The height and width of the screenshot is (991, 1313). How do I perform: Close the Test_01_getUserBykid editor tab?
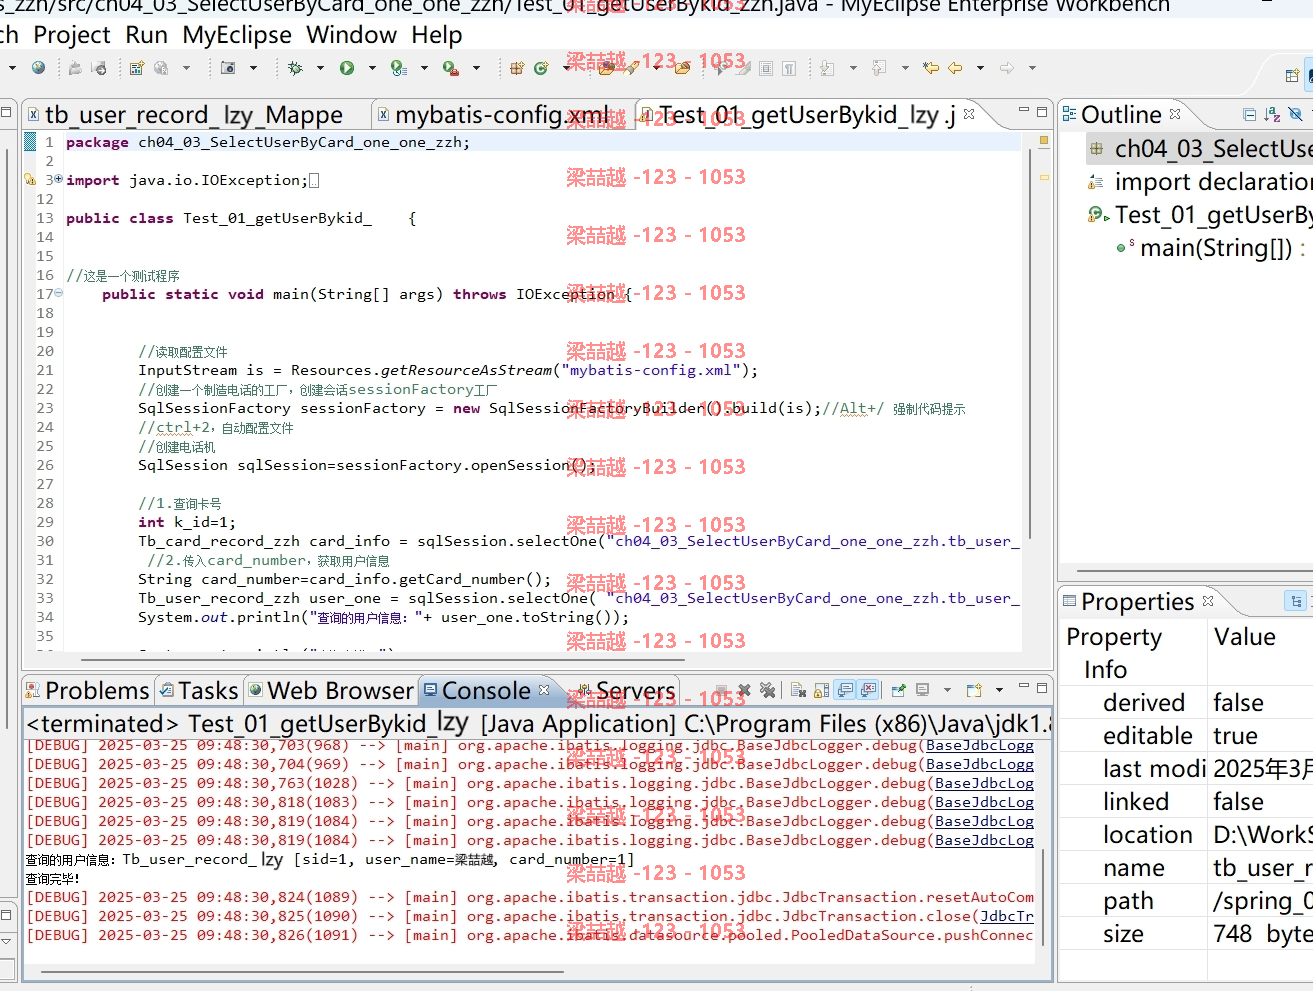[969, 114]
